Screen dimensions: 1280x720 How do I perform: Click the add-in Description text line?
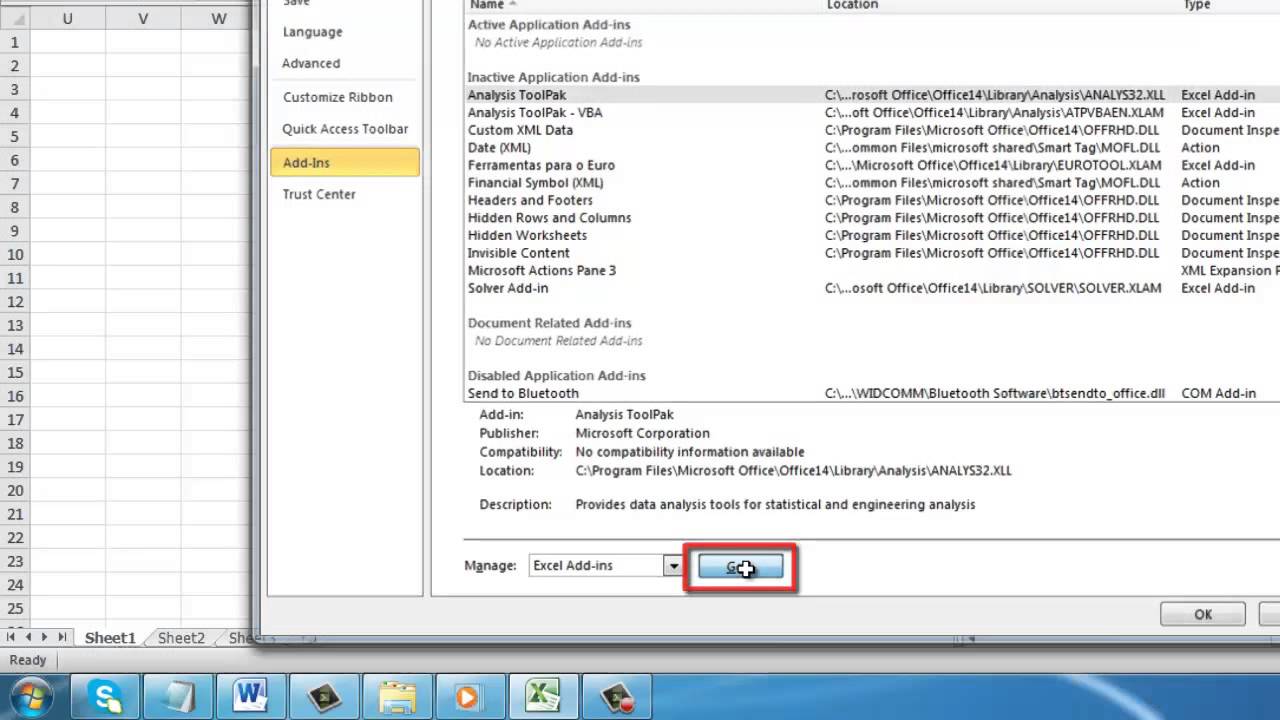[x=775, y=505]
